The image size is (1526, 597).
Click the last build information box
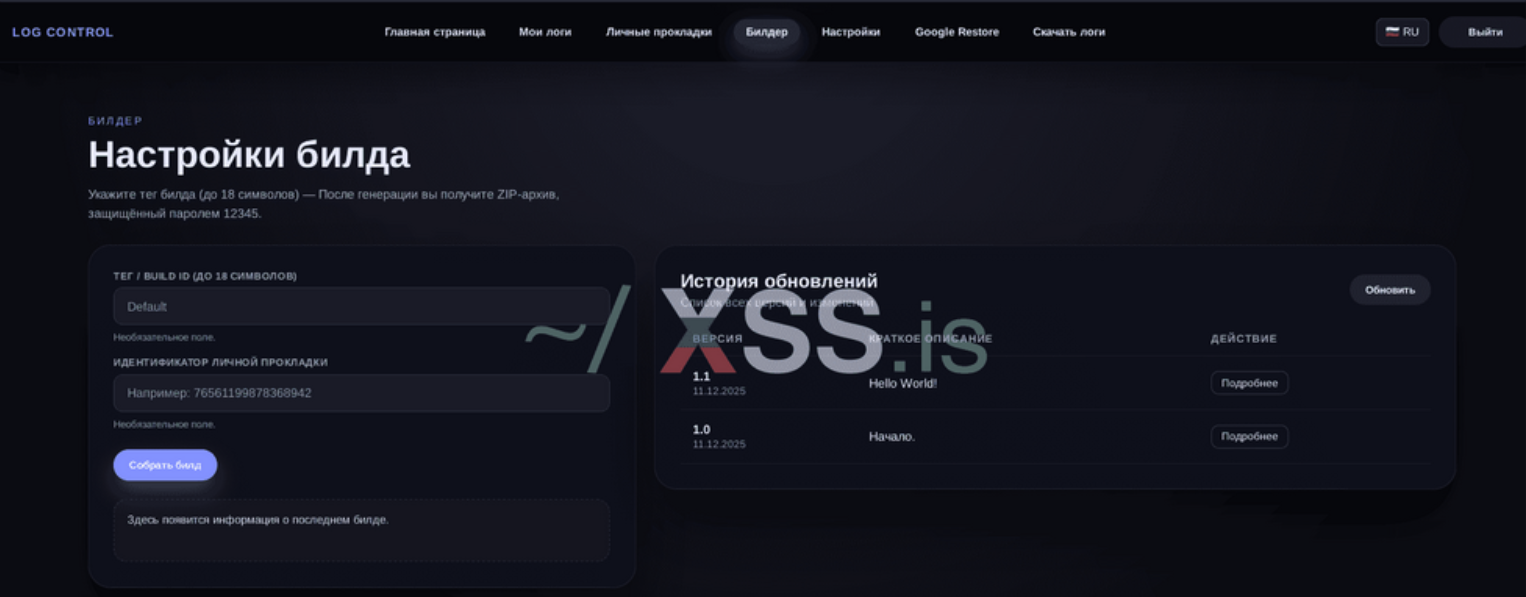(x=361, y=530)
